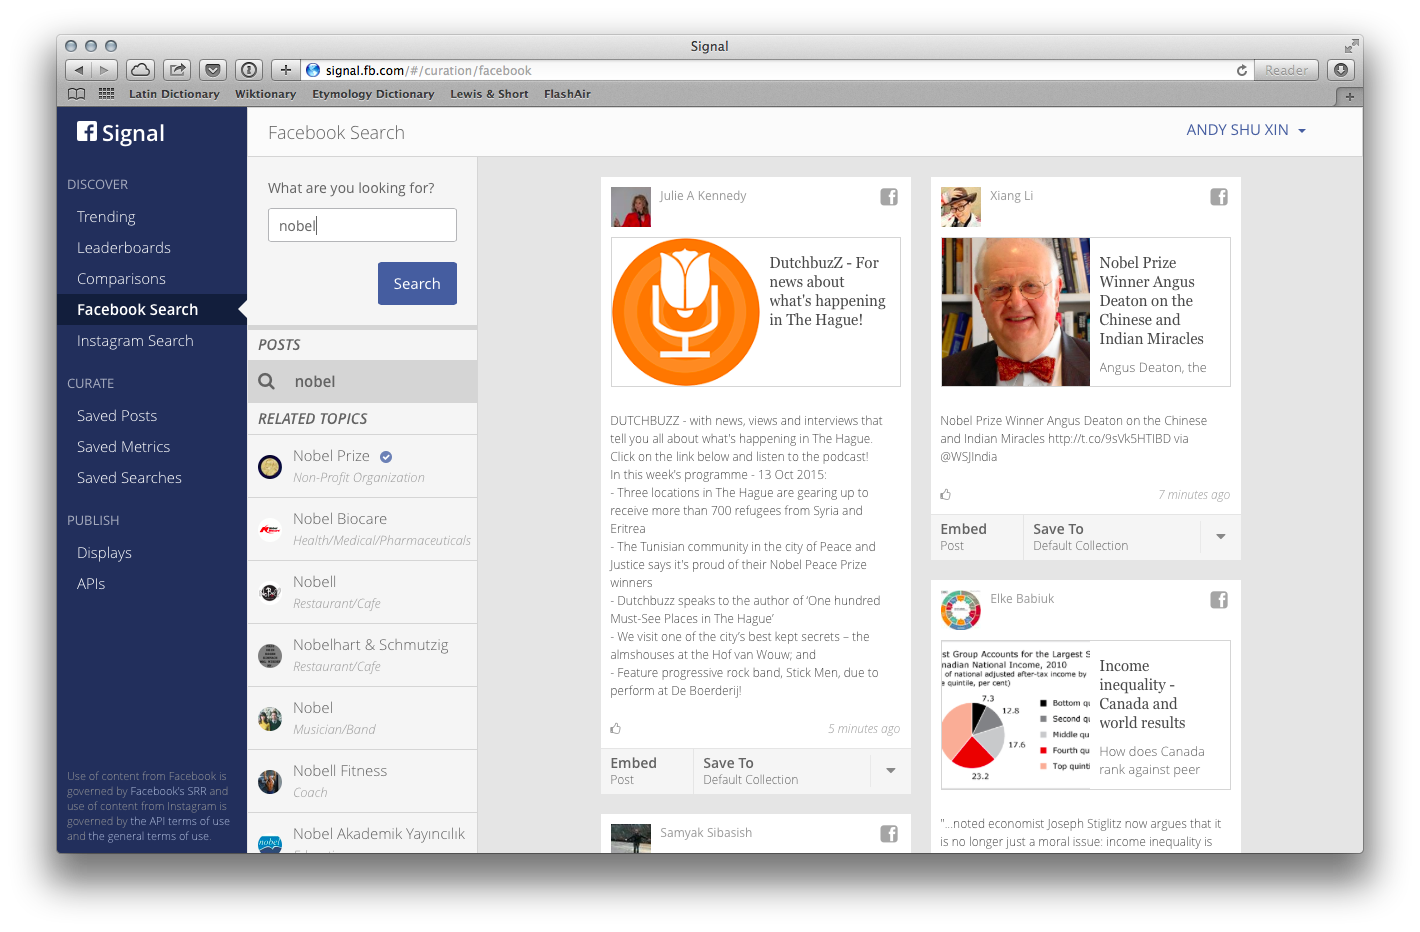
Task: Select Nobel Biocare related topic
Action: coord(362,529)
